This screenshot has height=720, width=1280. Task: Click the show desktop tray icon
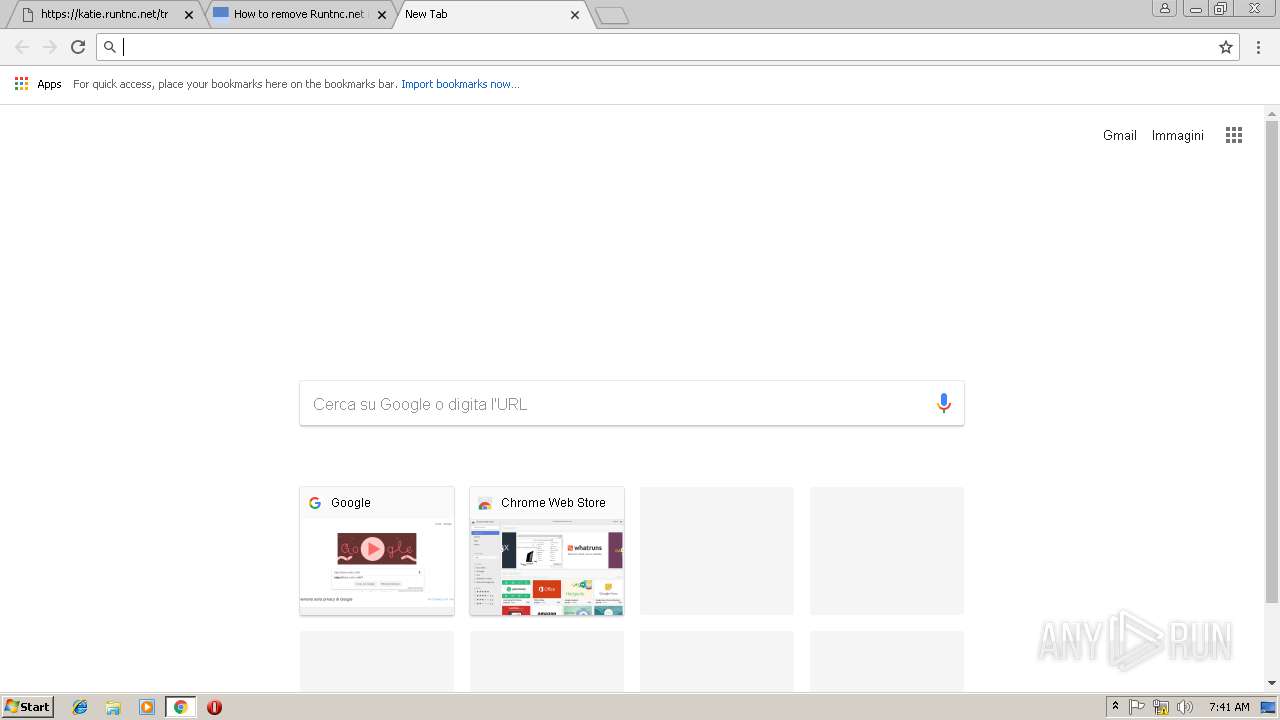(1268, 707)
